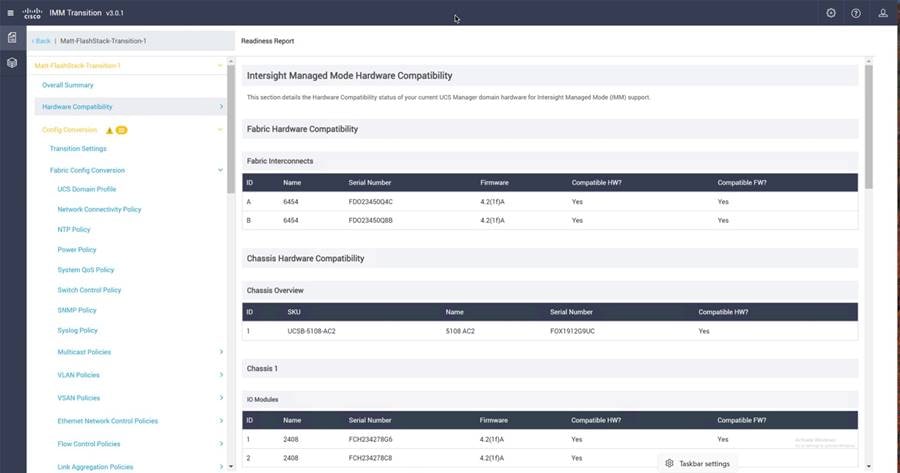
Task: Click sidebar scroll down arrow
Action: pyautogui.click(x=231, y=466)
